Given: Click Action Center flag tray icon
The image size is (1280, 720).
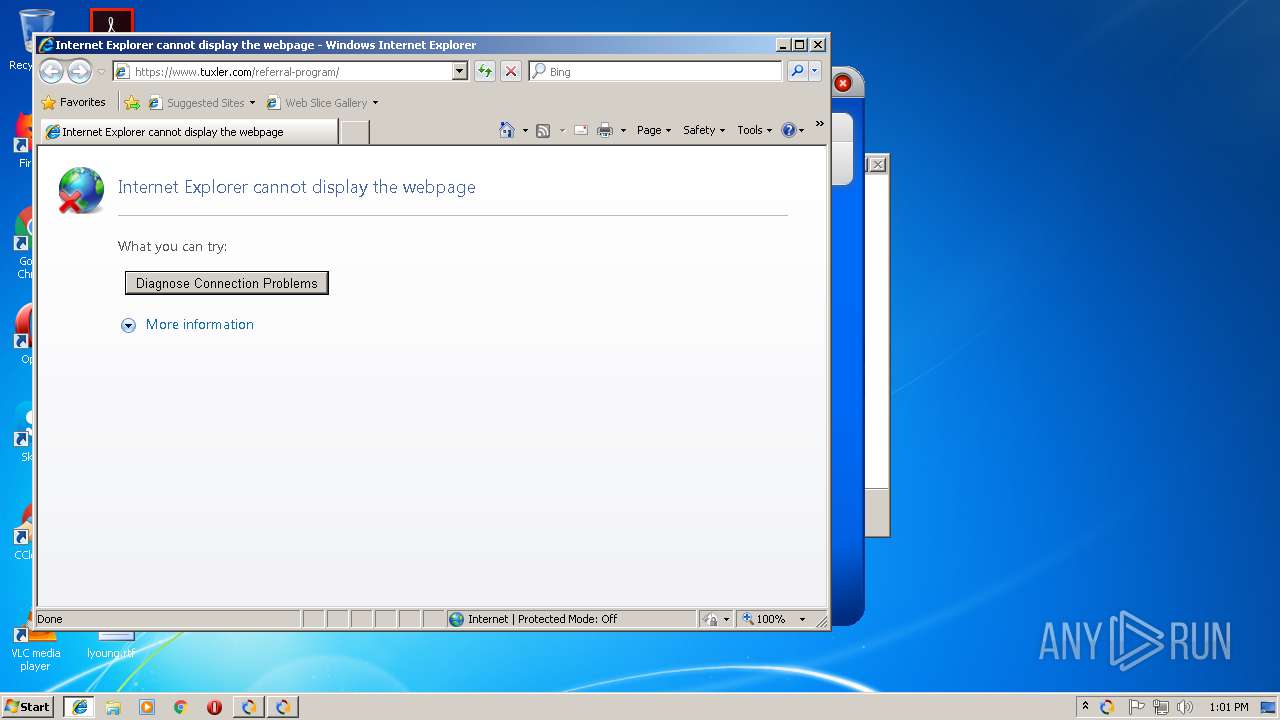Looking at the screenshot, I should click(1136, 707).
